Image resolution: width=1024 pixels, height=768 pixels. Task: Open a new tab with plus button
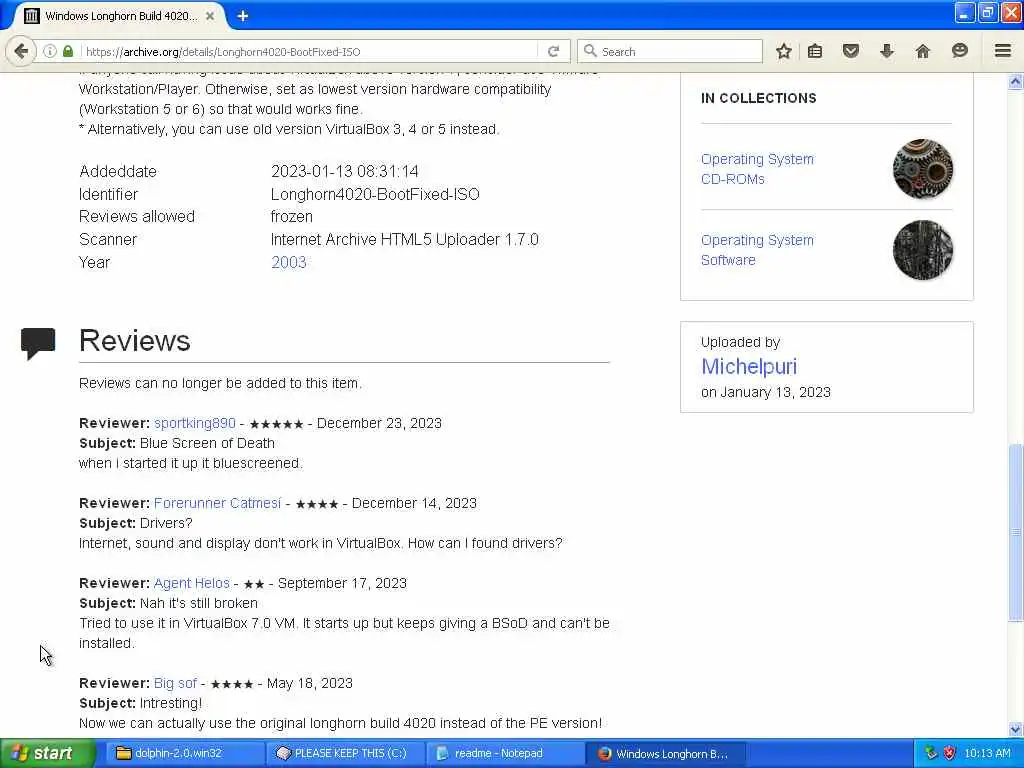(242, 16)
